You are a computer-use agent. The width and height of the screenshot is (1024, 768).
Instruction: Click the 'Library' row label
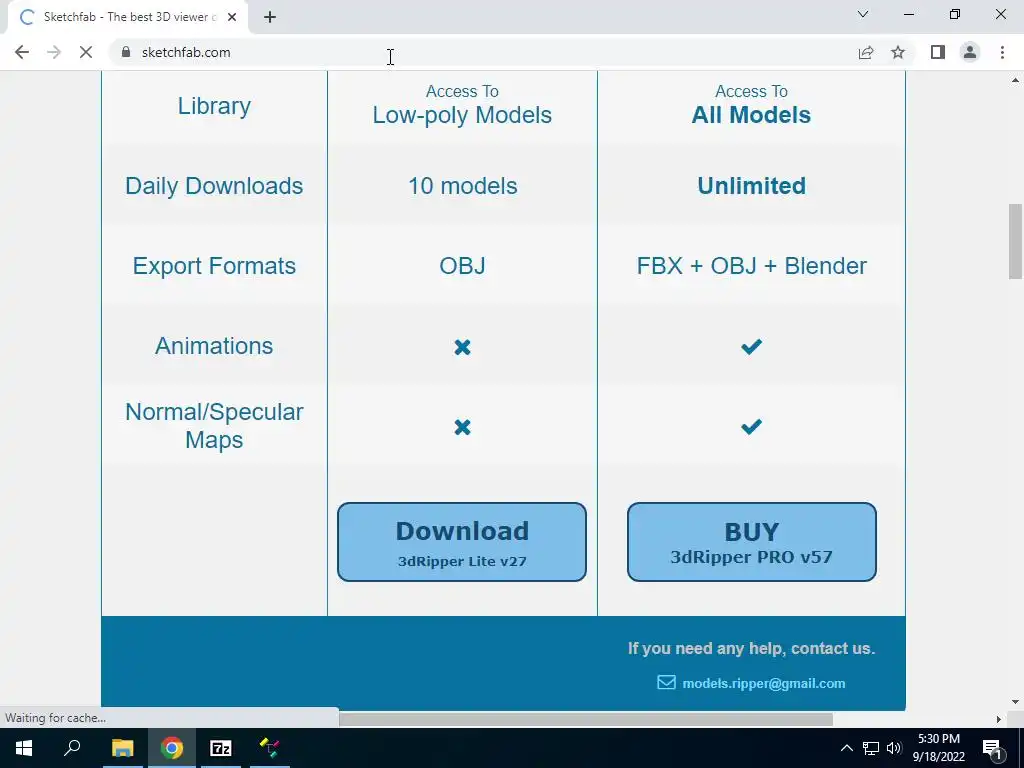pyautogui.click(x=214, y=106)
